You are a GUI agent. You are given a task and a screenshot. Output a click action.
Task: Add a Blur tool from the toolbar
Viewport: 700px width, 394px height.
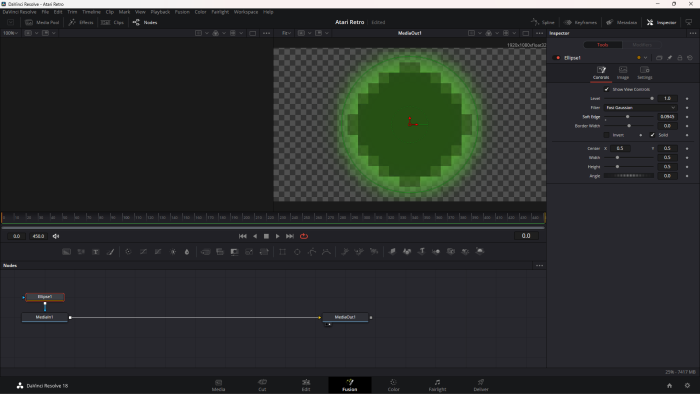coord(187,252)
